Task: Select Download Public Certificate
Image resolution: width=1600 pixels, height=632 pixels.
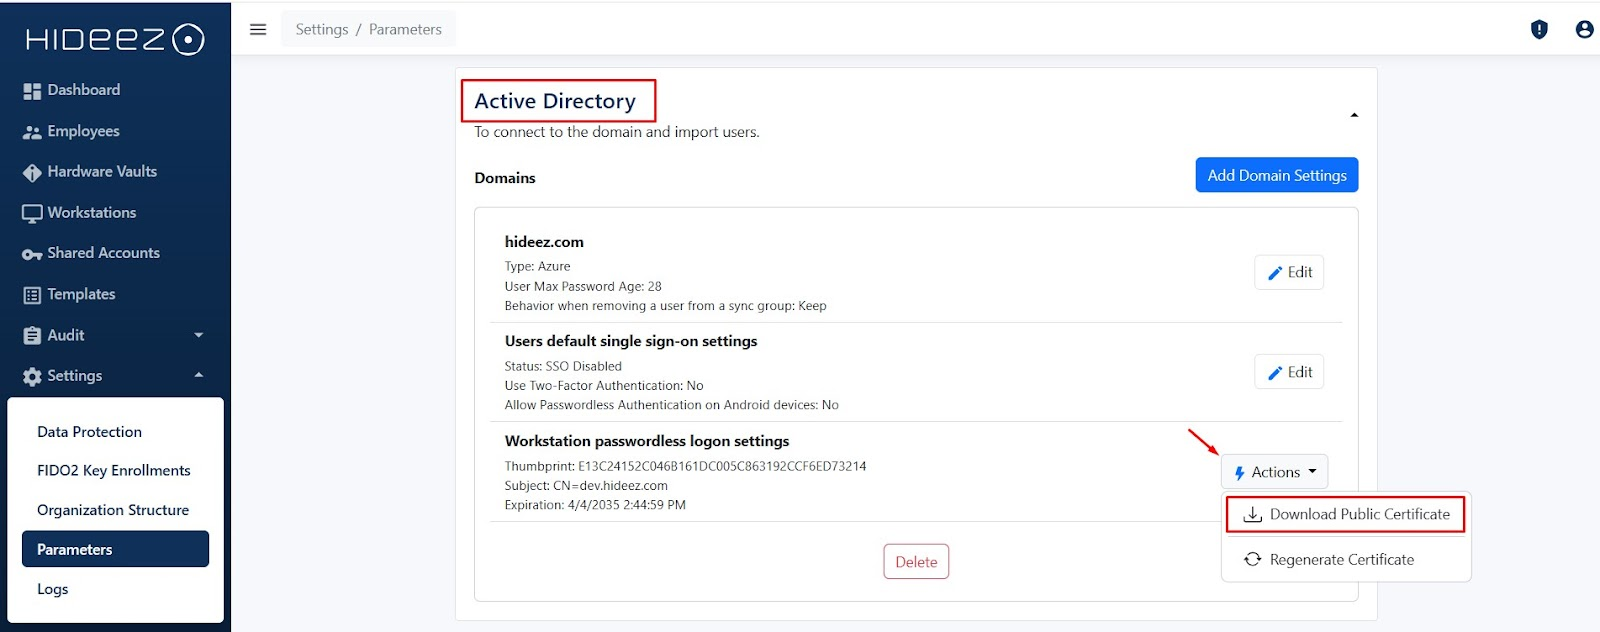Action: (x=1346, y=514)
